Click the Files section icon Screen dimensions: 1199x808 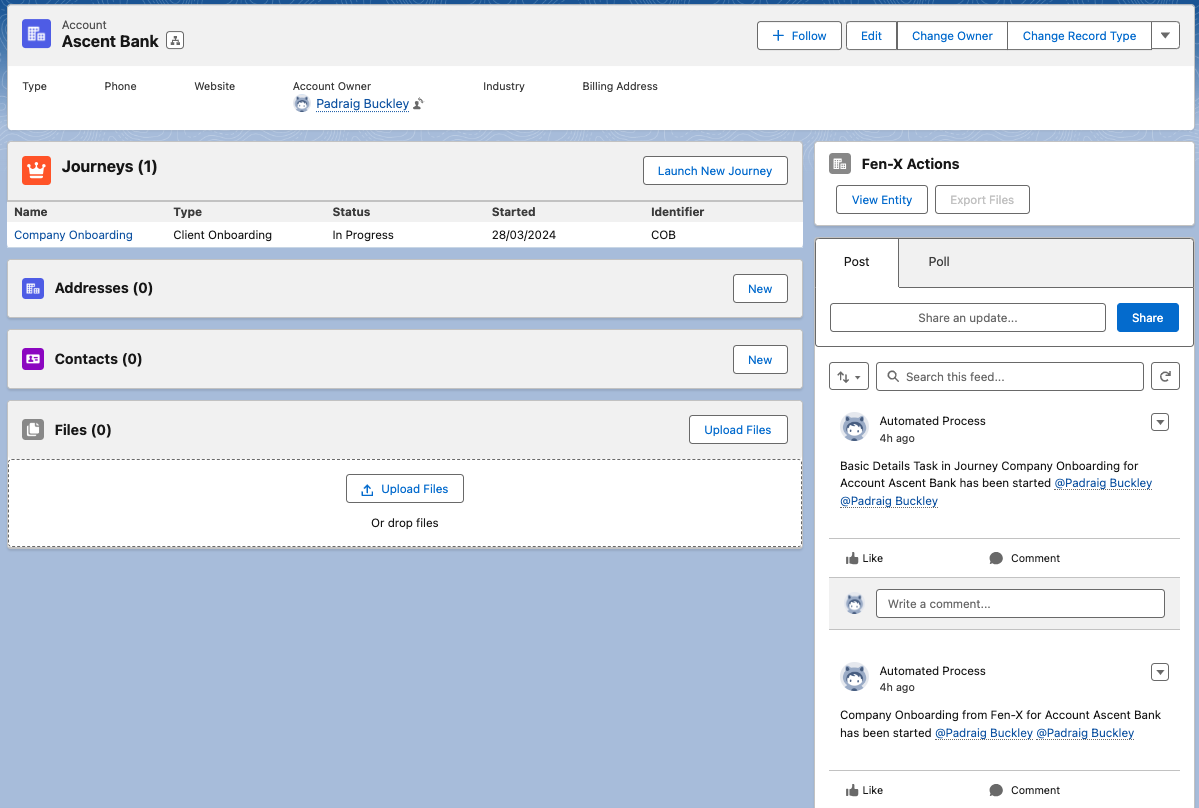pyautogui.click(x=34, y=430)
